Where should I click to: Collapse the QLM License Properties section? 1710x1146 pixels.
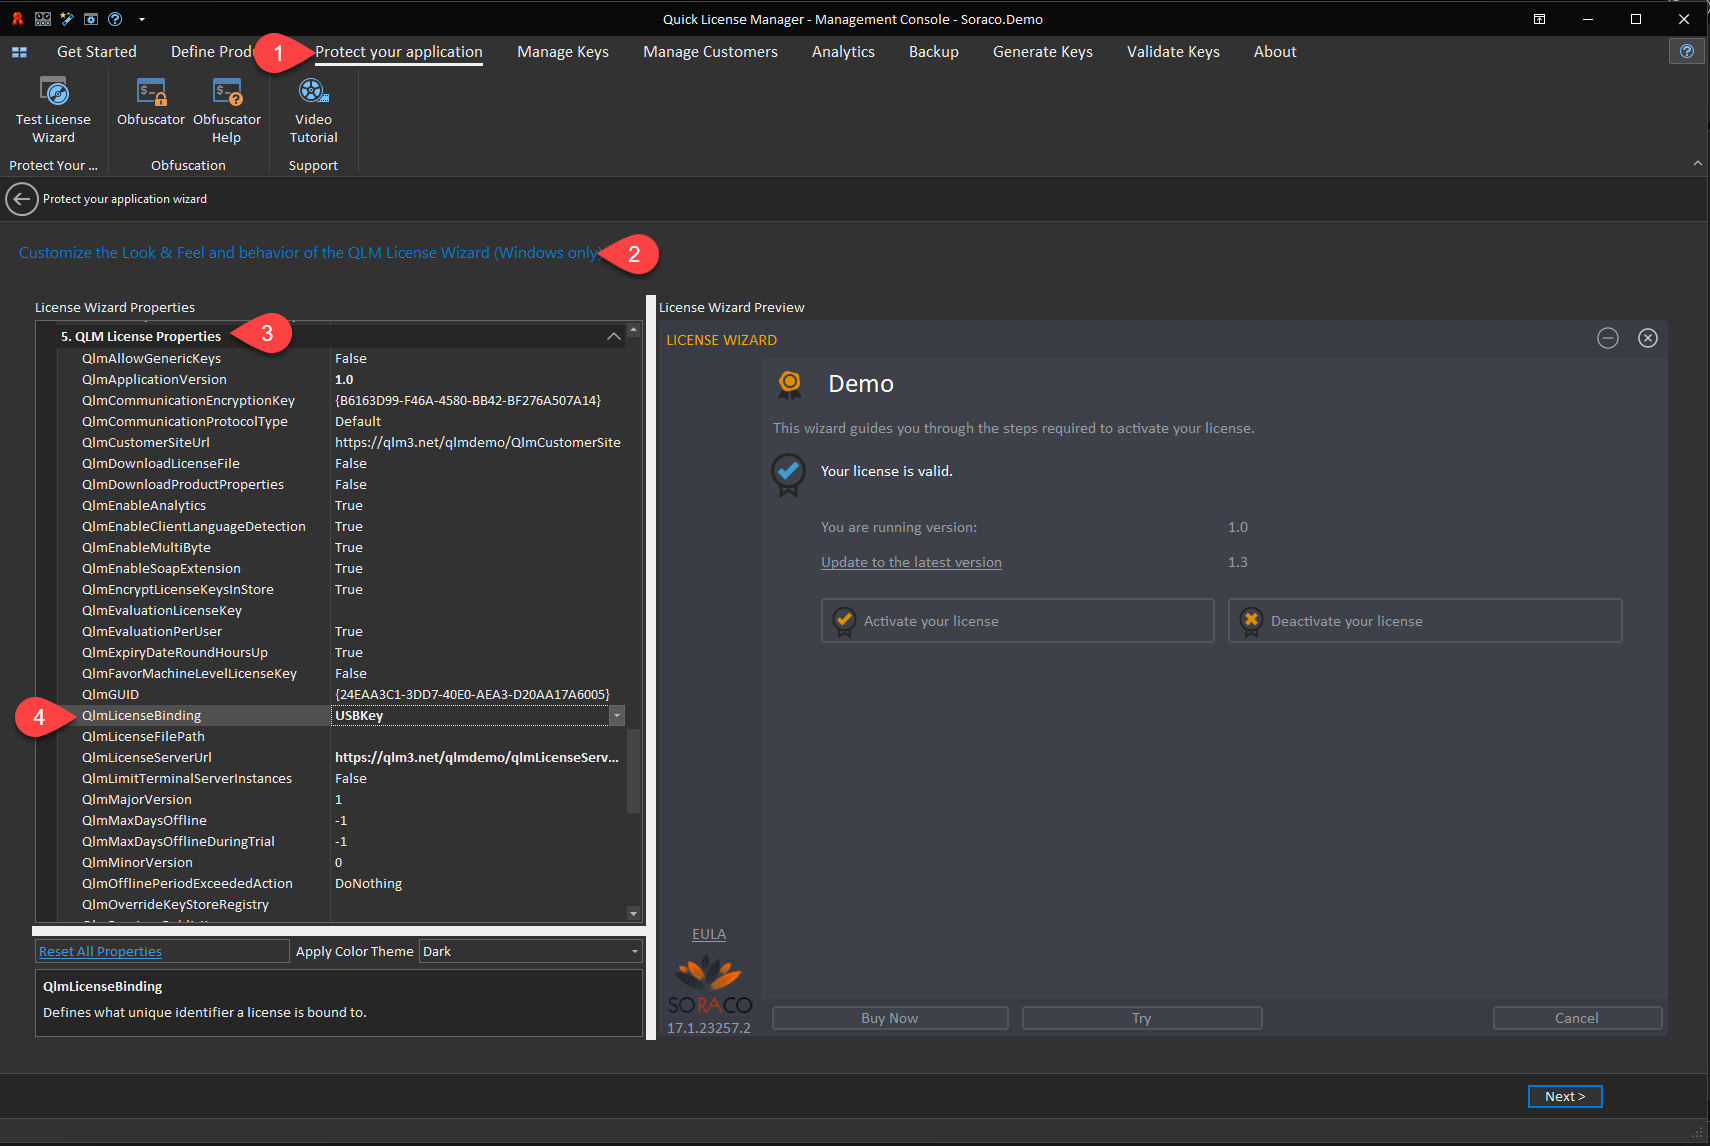coord(613,336)
